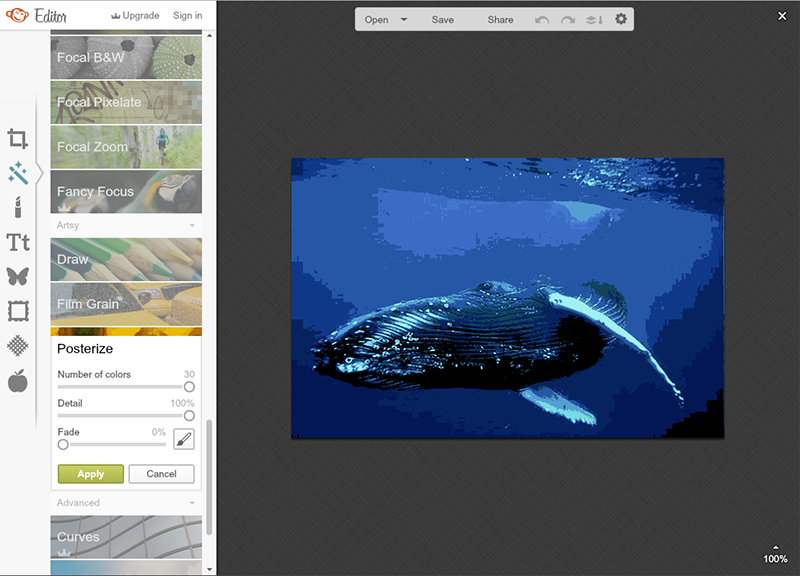Click the undo arrow in toolbar
Image resolution: width=800 pixels, height=576 pixels.
click(542, 19)
